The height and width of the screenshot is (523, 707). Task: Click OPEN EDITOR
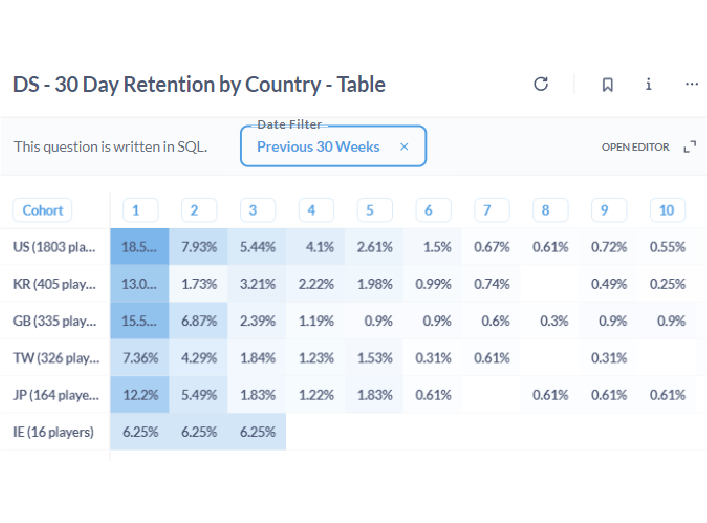tap(635, 147)
